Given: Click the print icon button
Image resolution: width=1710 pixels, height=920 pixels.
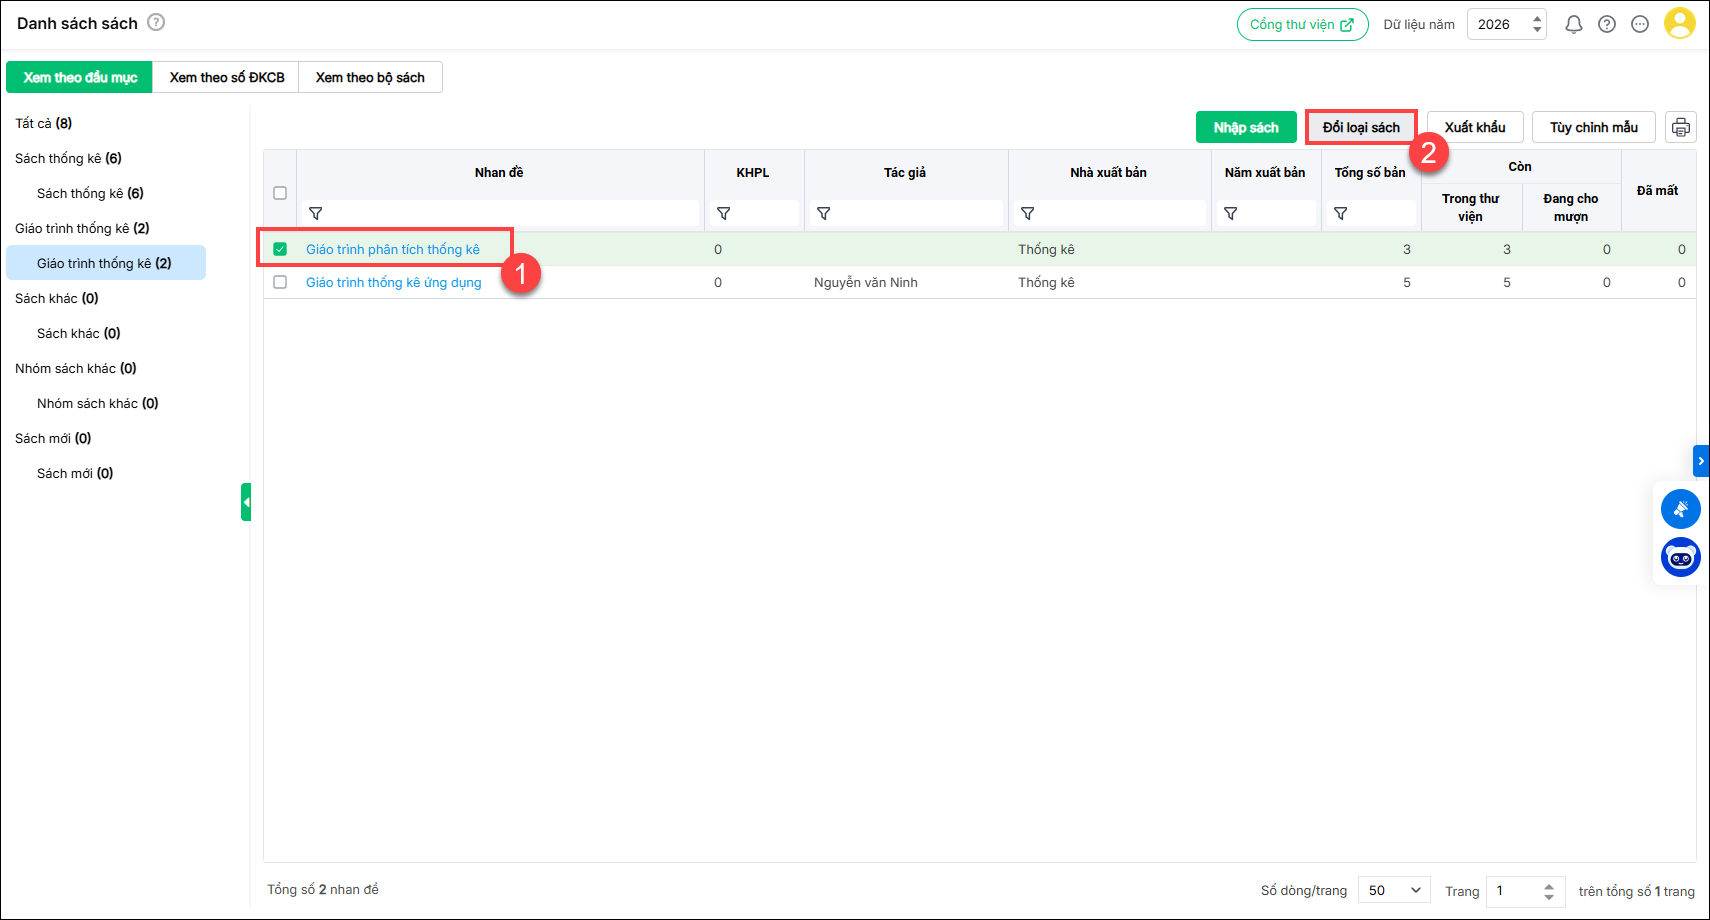Looking at the screenshot, I should click(x=1680, y=127).
